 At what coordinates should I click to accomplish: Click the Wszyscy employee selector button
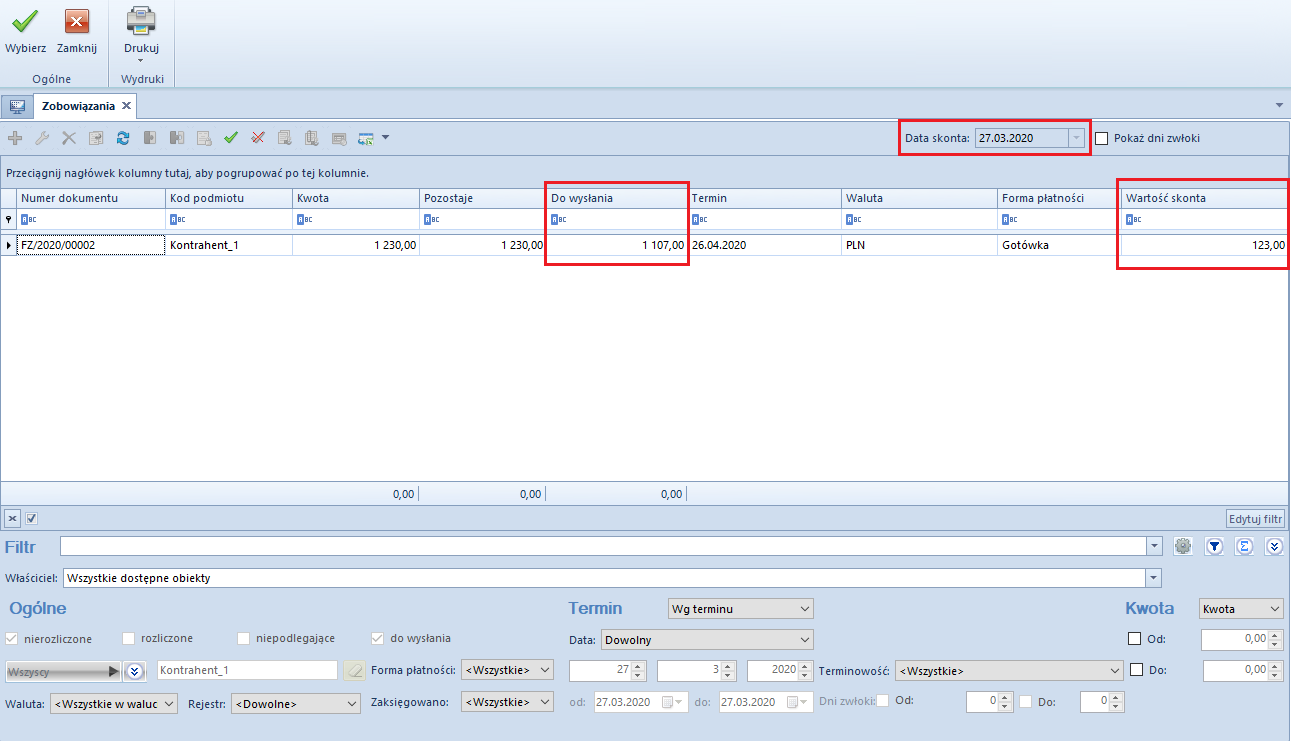point(64,671)
